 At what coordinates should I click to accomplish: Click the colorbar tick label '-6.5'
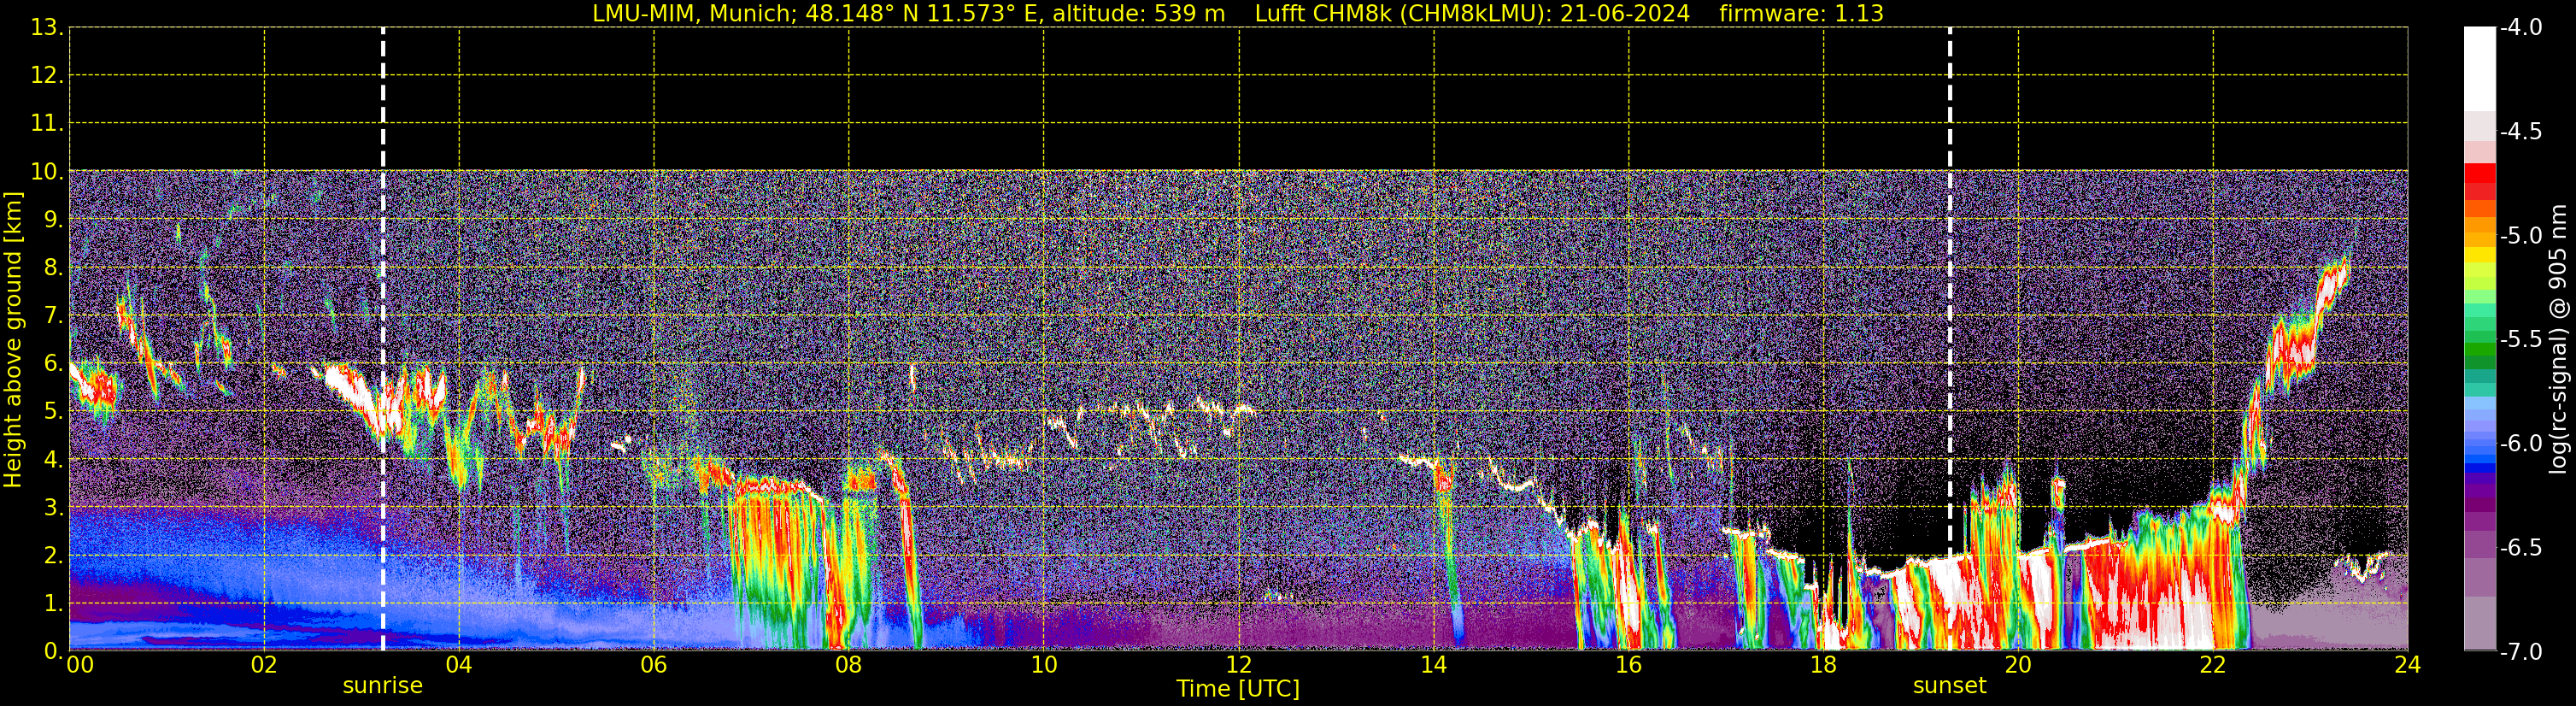click(2521, 548)
